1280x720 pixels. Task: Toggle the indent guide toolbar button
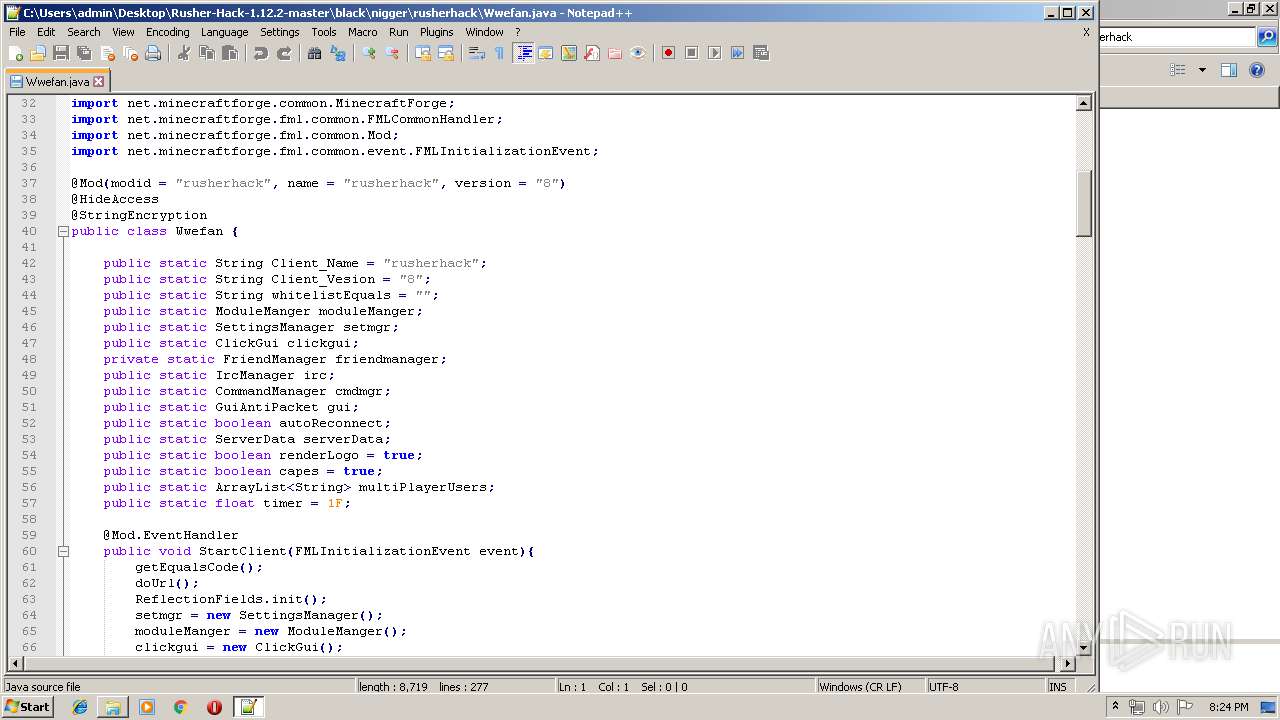[523, 53]
